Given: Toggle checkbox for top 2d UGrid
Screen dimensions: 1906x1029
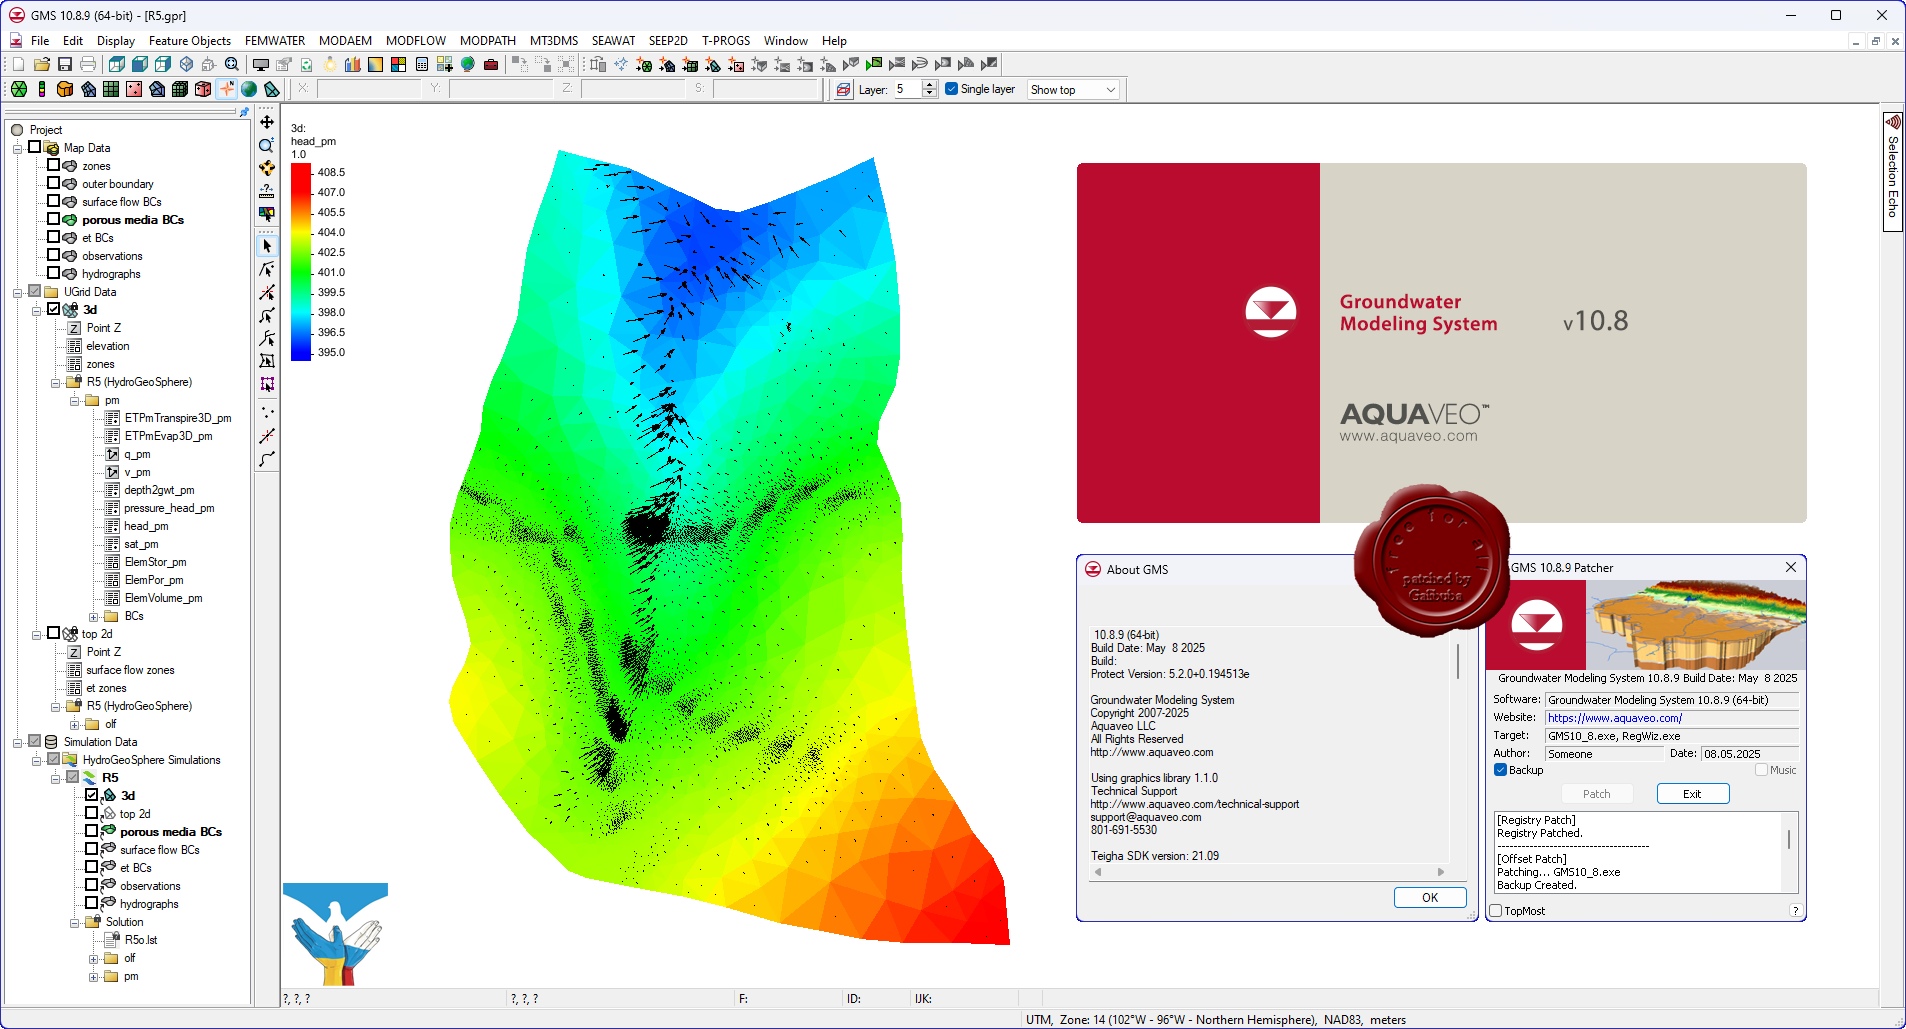Looking at the screenshot, I should [54, 633].
